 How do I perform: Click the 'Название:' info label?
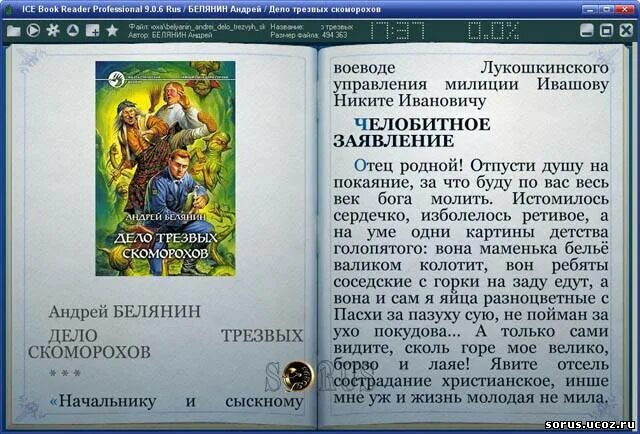coord(287,27)
